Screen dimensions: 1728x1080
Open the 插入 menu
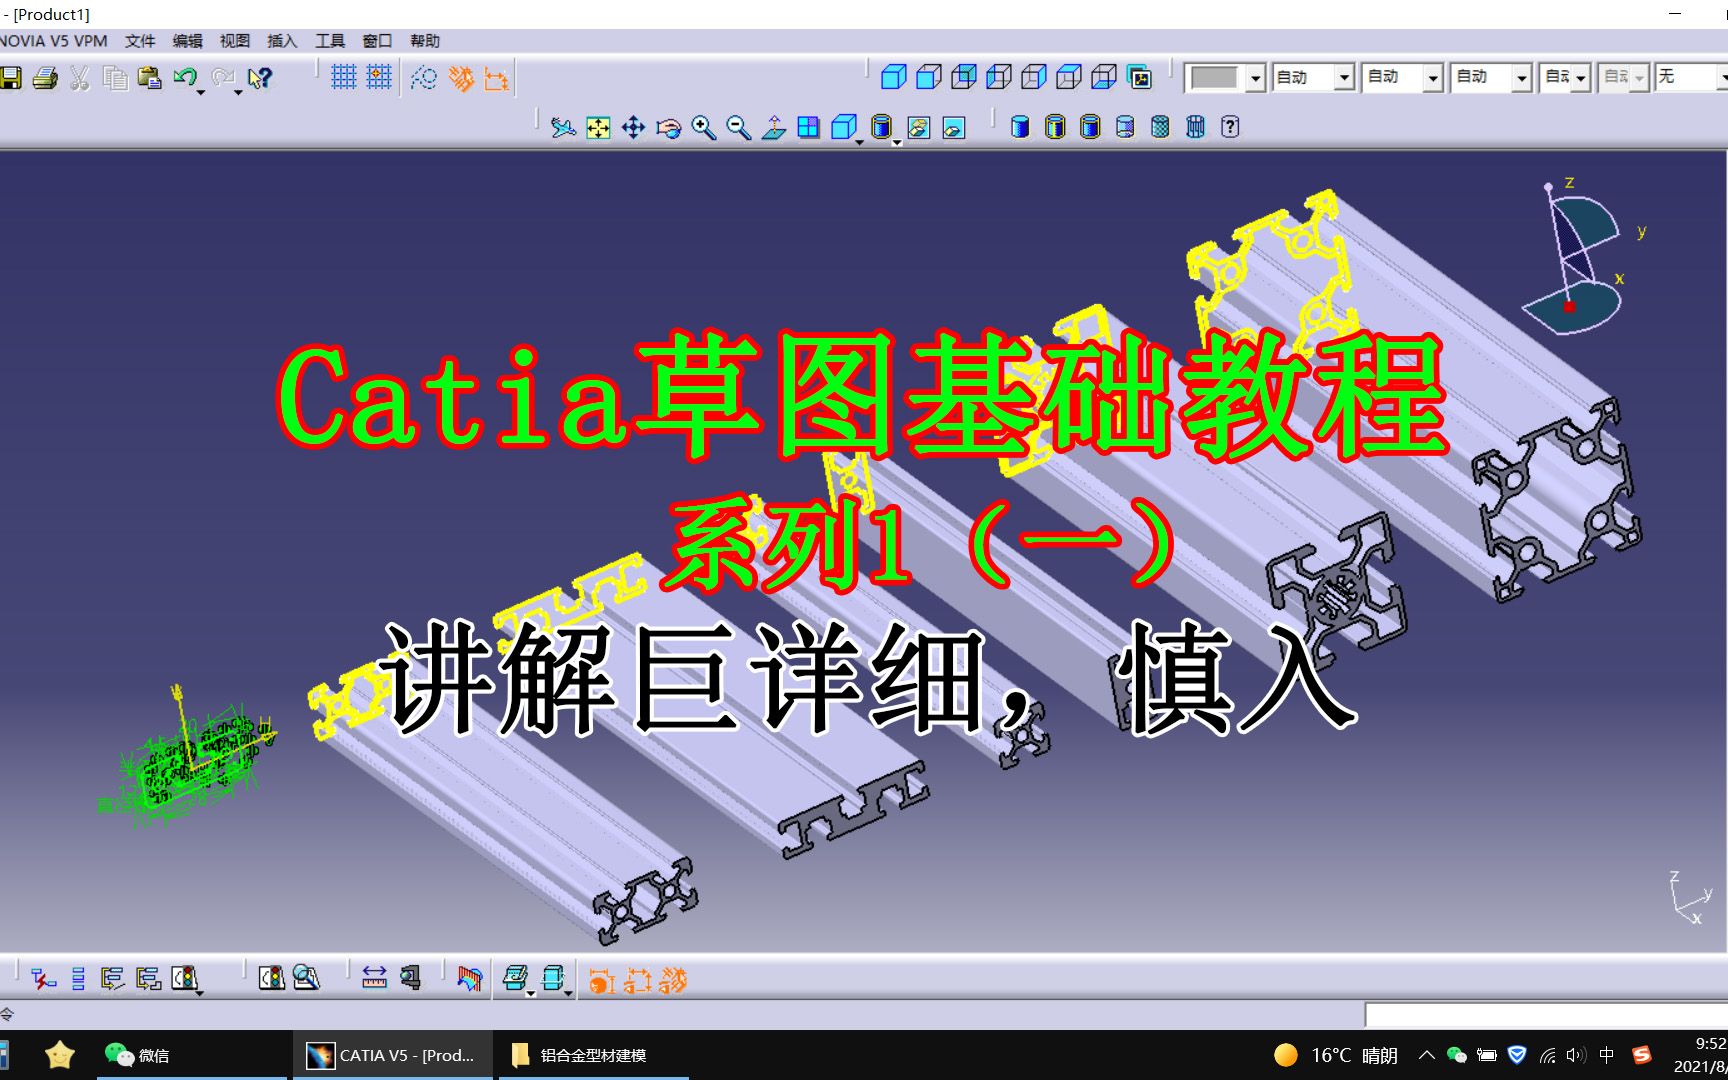(x=281, y=41)
